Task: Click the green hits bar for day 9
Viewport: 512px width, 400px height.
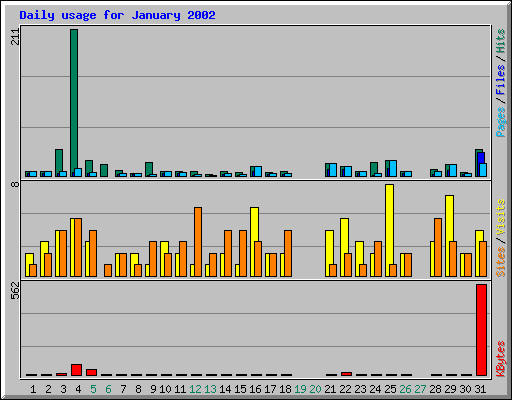Action: pyautogui.click(x=149, y=168)
